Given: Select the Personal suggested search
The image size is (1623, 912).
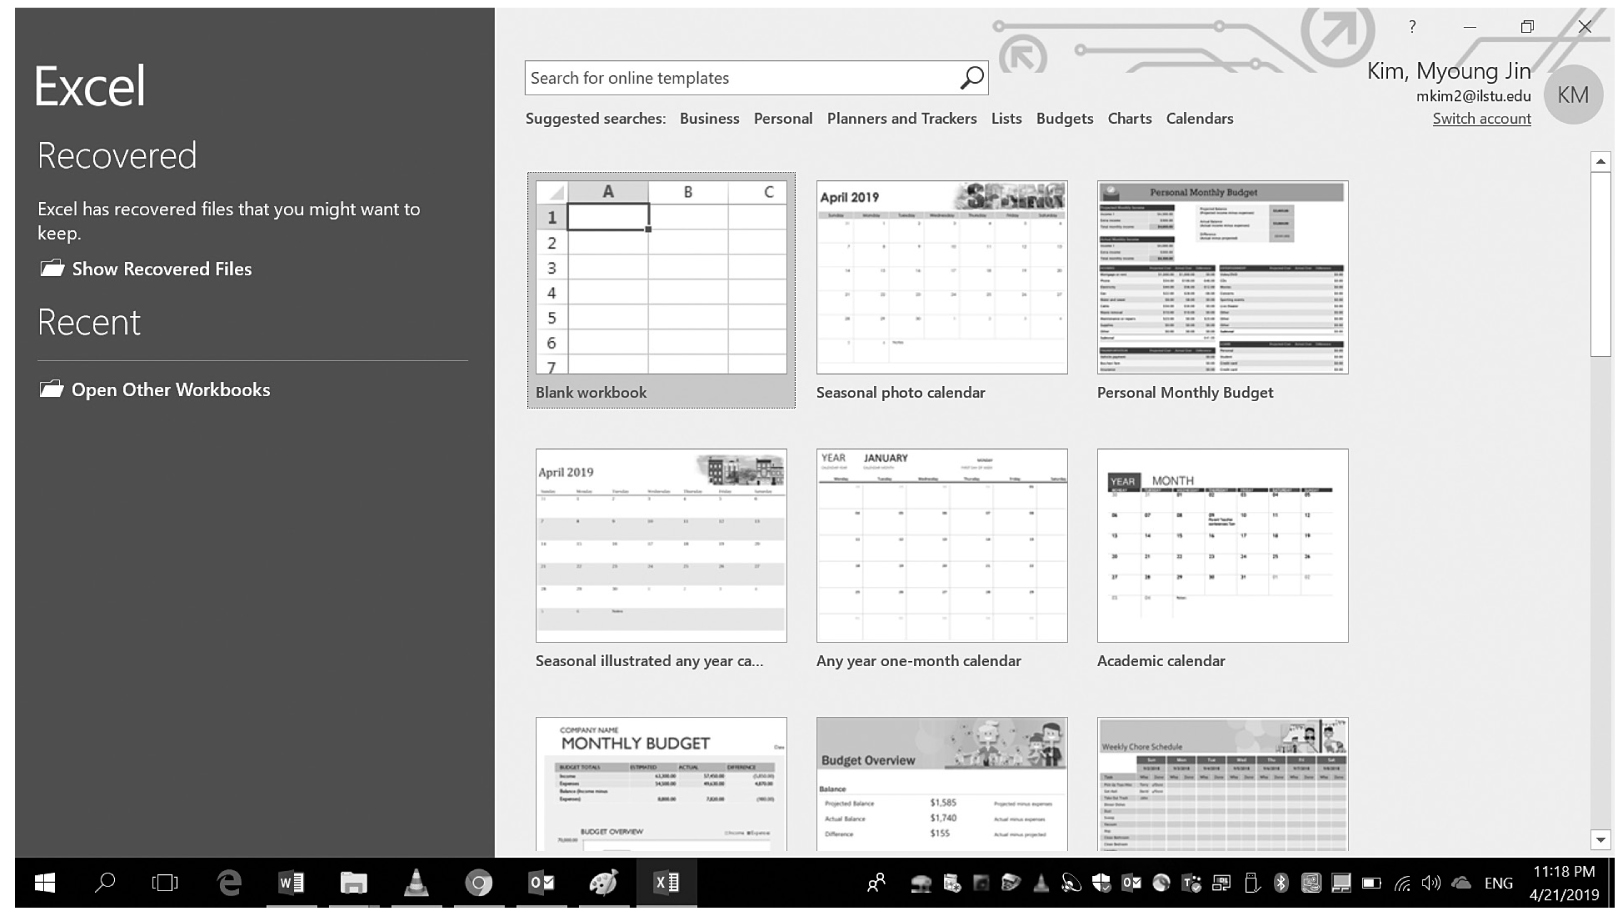Looking at the screenshot, I should pyautogui.click(x=783, y=118).
